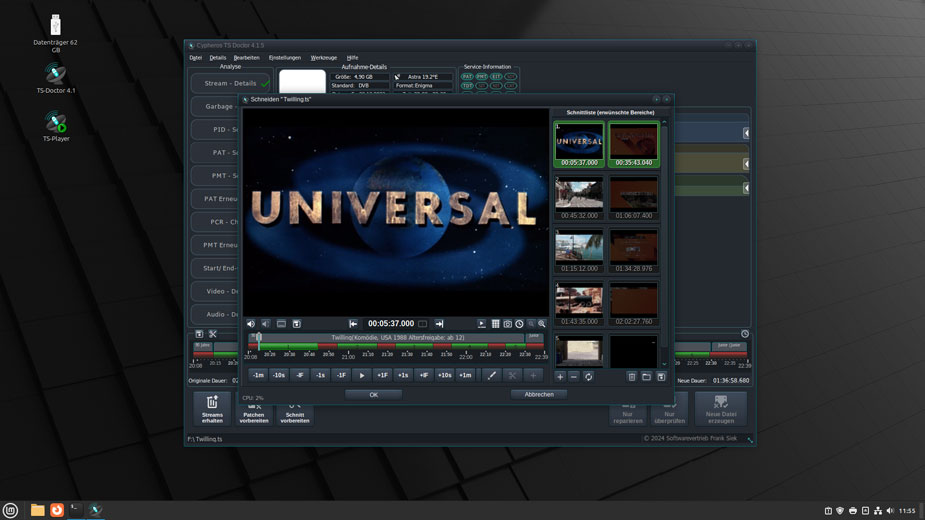This screenshot has width=925, height=520.
Task: Click the Streams erhalten button
Action: 212,408
